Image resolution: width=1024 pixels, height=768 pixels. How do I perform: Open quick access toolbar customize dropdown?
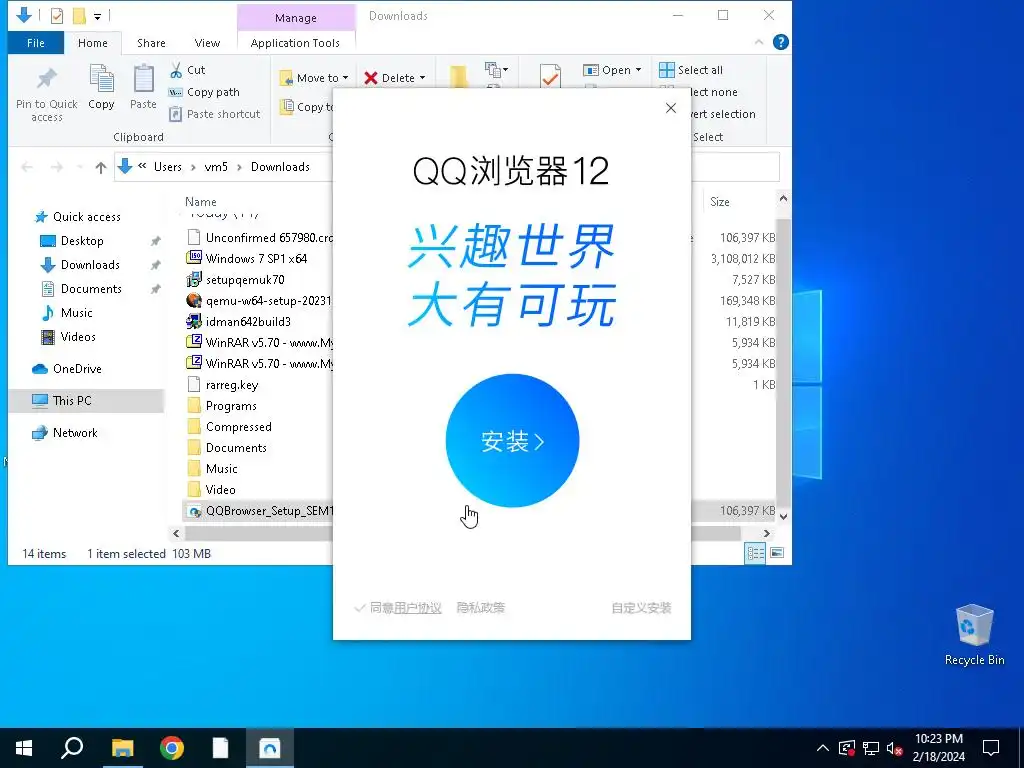point(97,16)
